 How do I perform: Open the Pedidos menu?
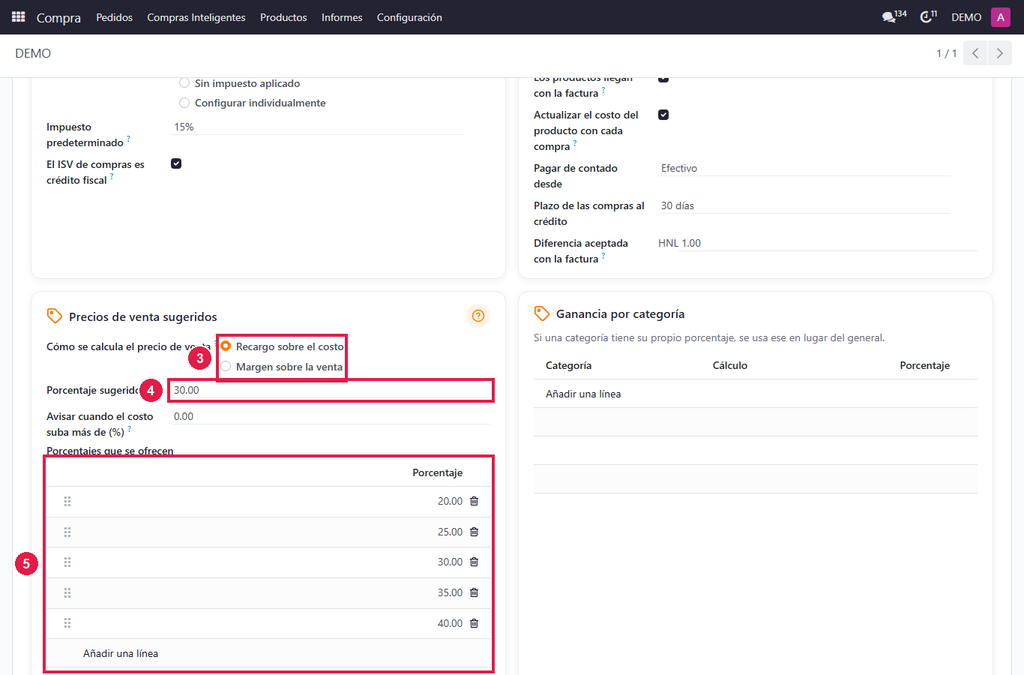pyautogui.click(x=114, y=17)
